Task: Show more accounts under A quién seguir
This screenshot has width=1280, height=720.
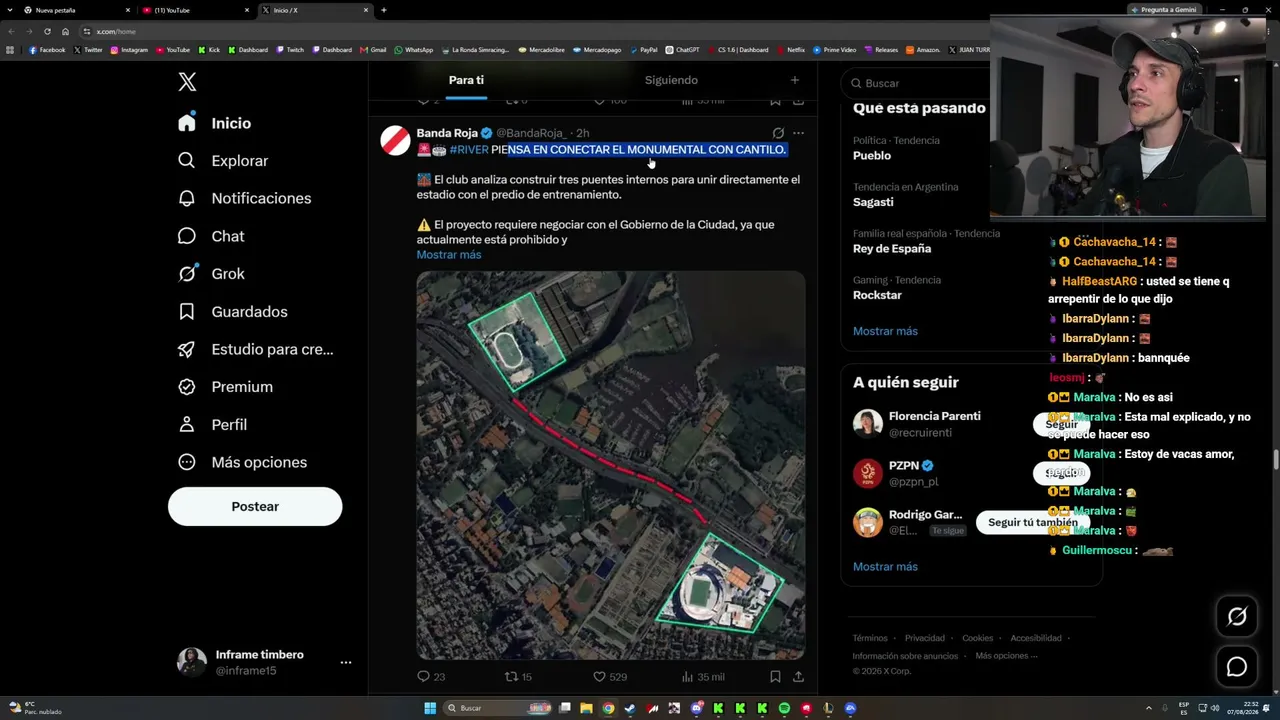Action: (885, 567)
